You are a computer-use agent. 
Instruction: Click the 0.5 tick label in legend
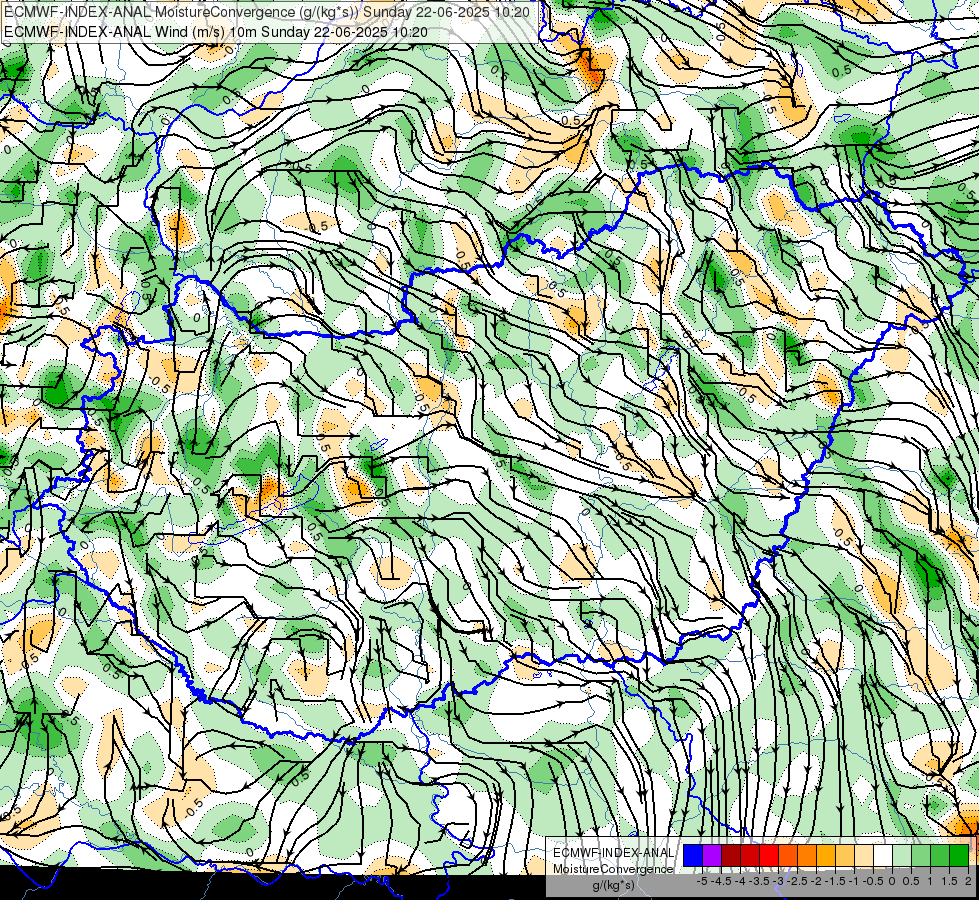pos(911,881)
